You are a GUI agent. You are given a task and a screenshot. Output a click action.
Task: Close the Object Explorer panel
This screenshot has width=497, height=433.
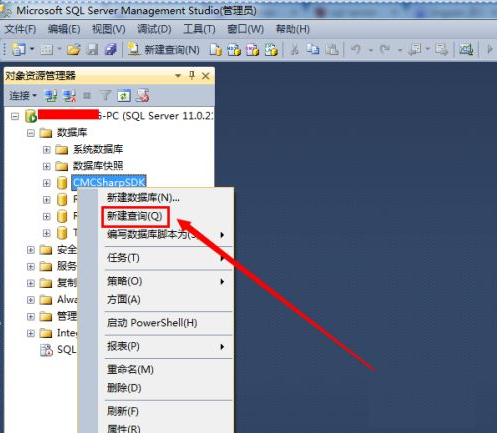click(206, 76)
